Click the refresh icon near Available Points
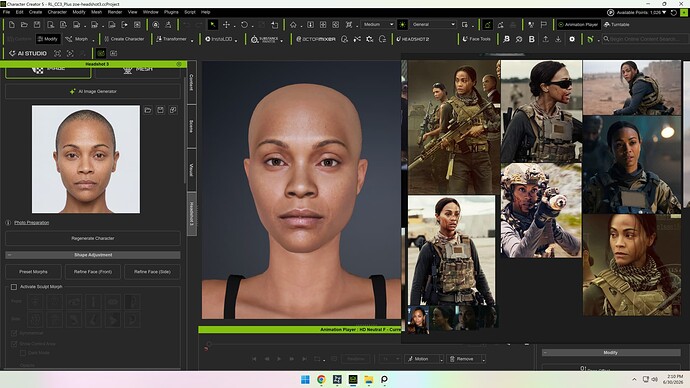 673,13
